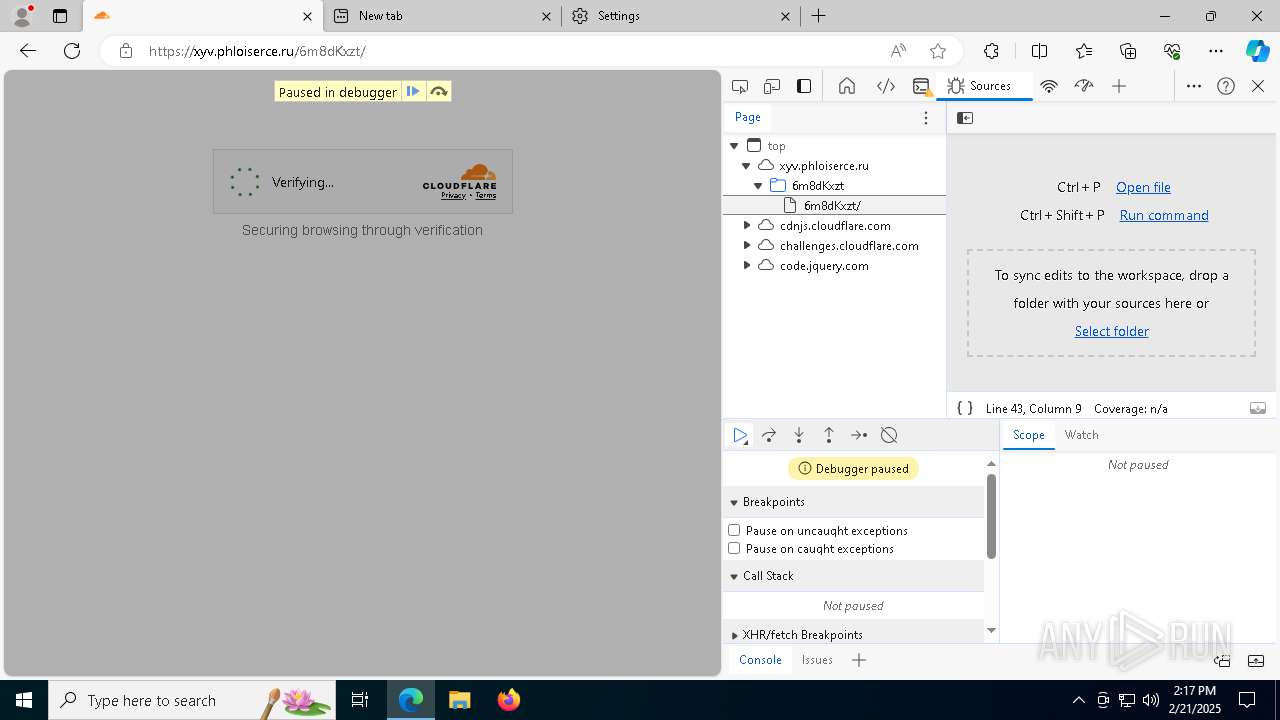Step to next statement
Image resolution: width=1280 pixels, height=720 pixels.
[859, 435]
